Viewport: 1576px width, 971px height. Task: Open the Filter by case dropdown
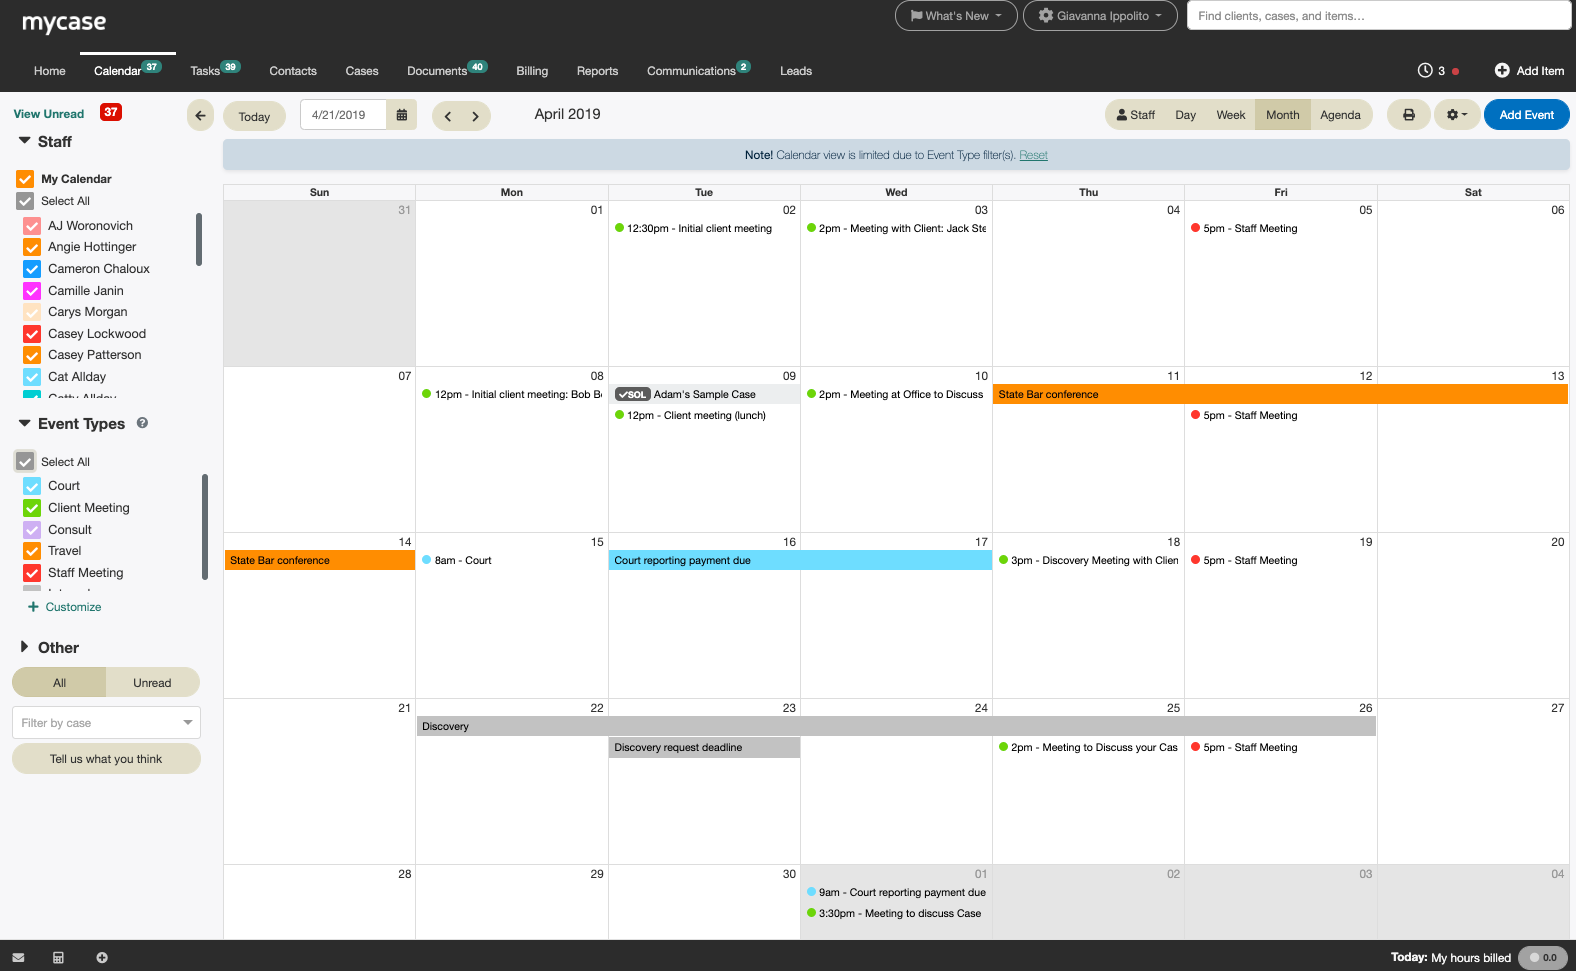coord(106,723)
